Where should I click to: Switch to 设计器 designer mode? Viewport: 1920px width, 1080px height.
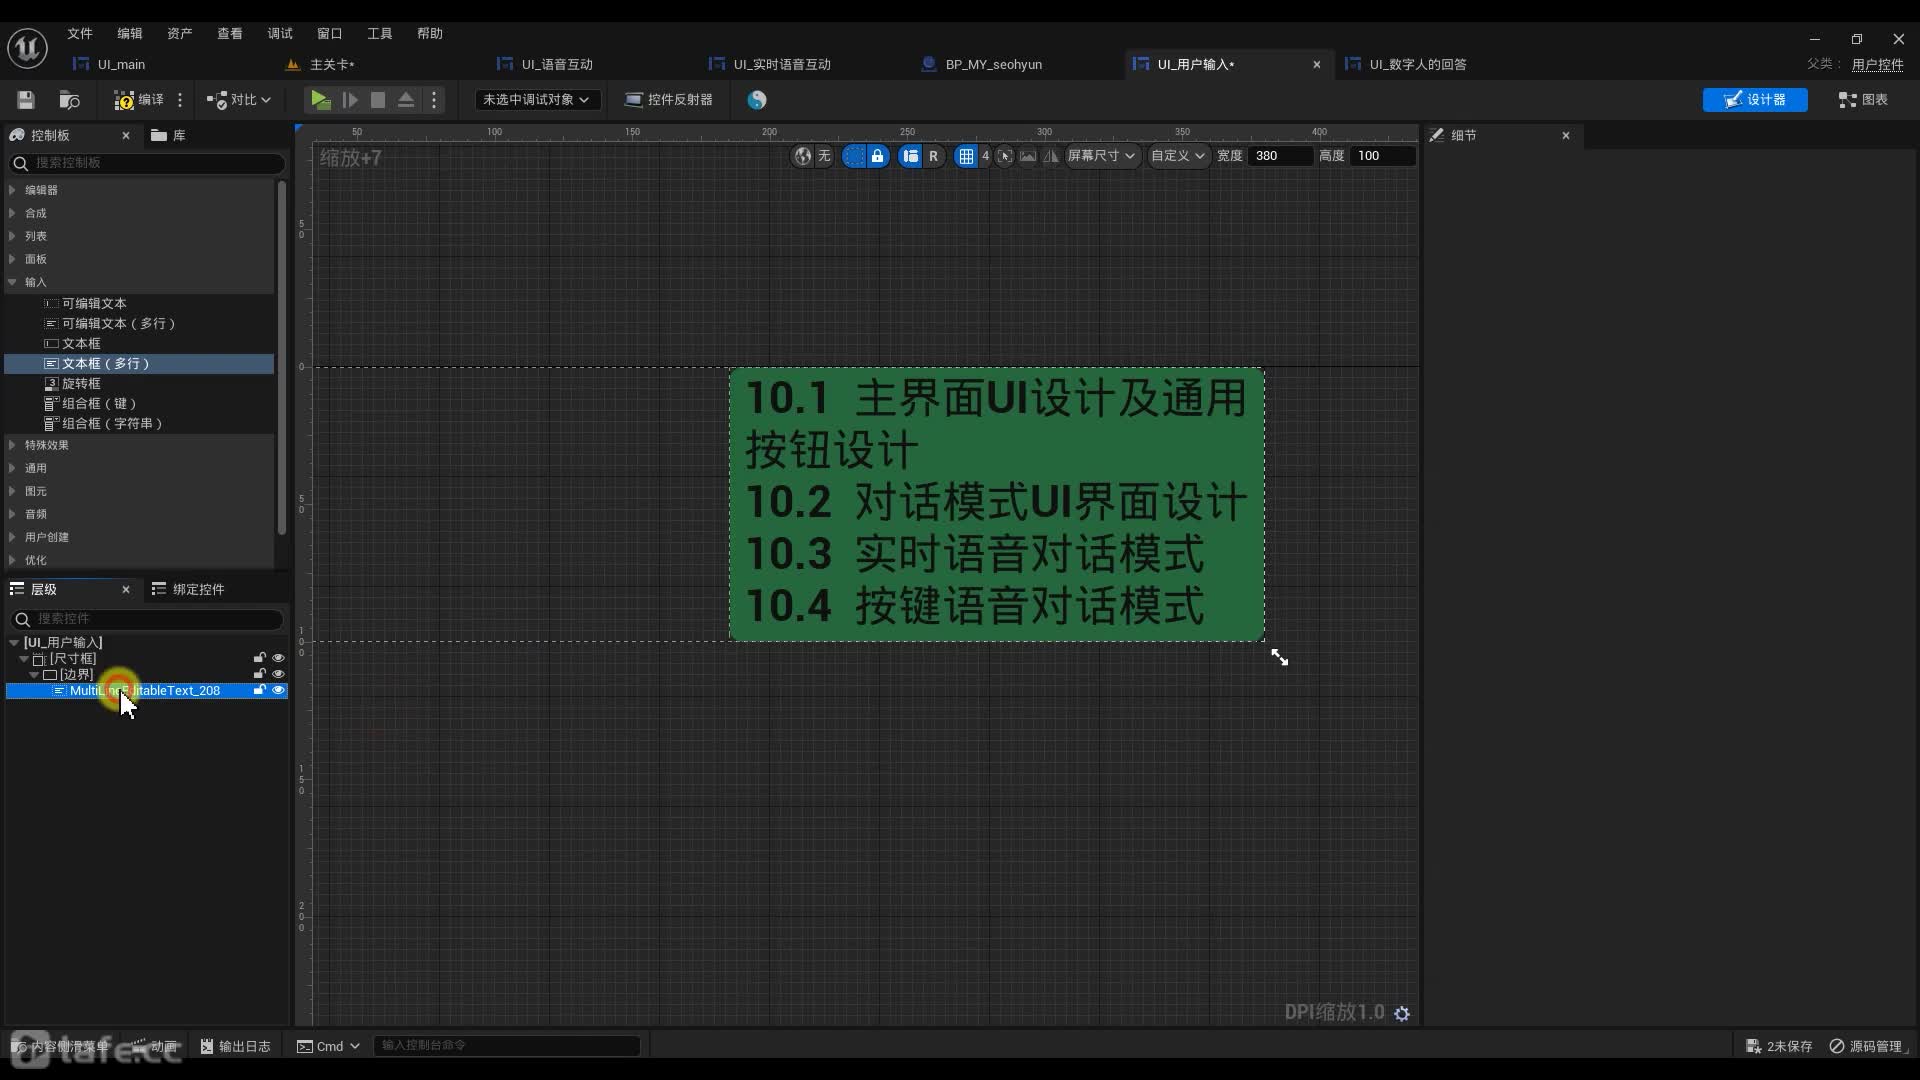(1755, 100)
